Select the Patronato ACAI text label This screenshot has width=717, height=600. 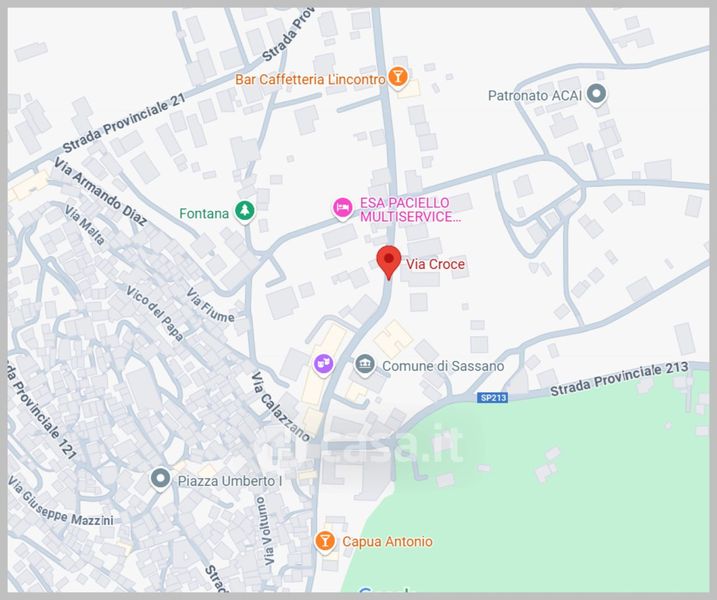[535, 96]
